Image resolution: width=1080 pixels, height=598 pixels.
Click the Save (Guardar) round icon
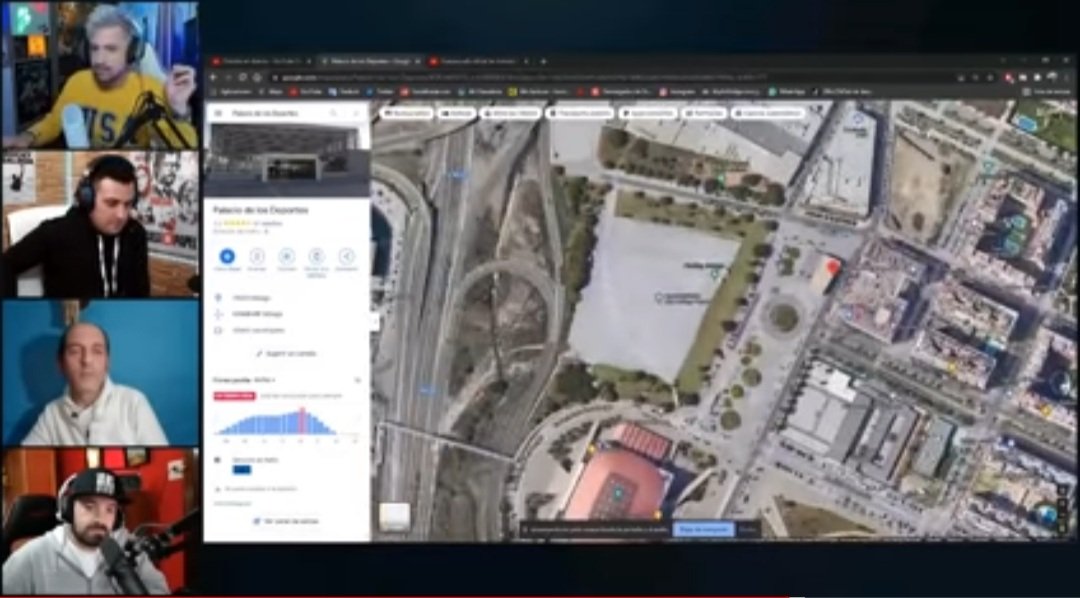[257, 257]
